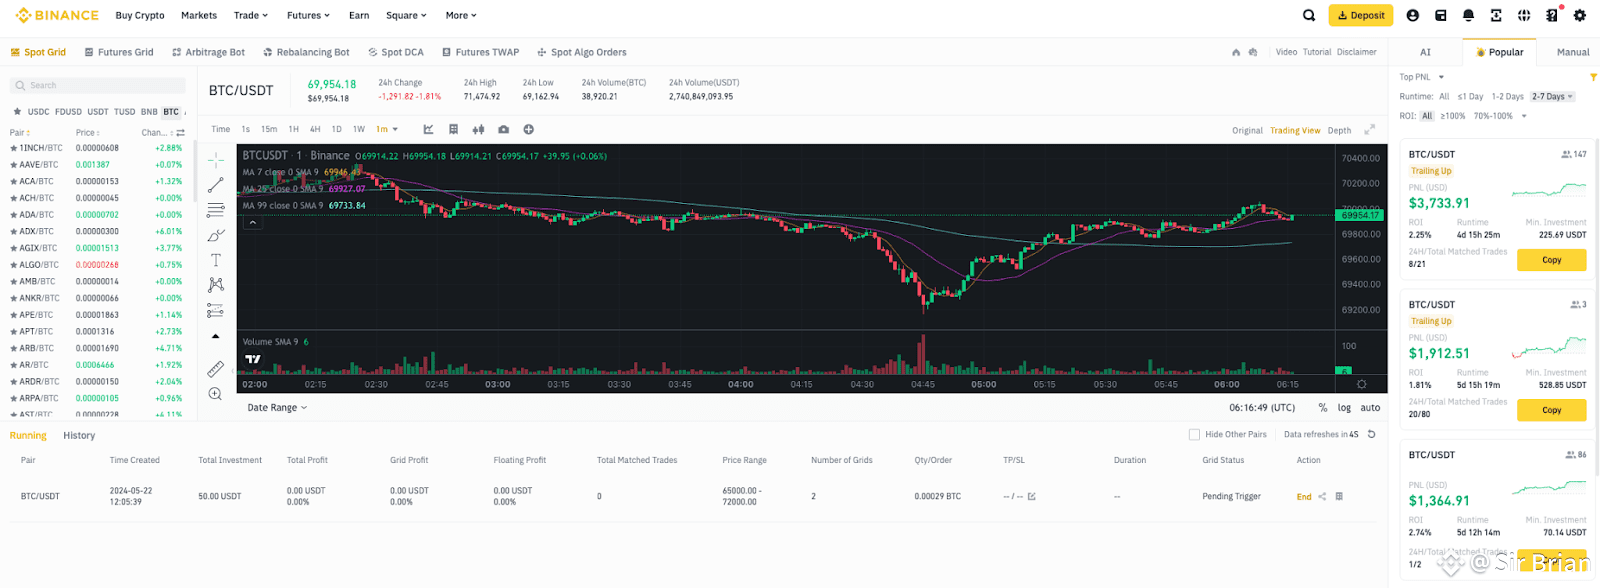Edit TP/SL for the BTC/USDT grid

click(x=1032, y=497)
